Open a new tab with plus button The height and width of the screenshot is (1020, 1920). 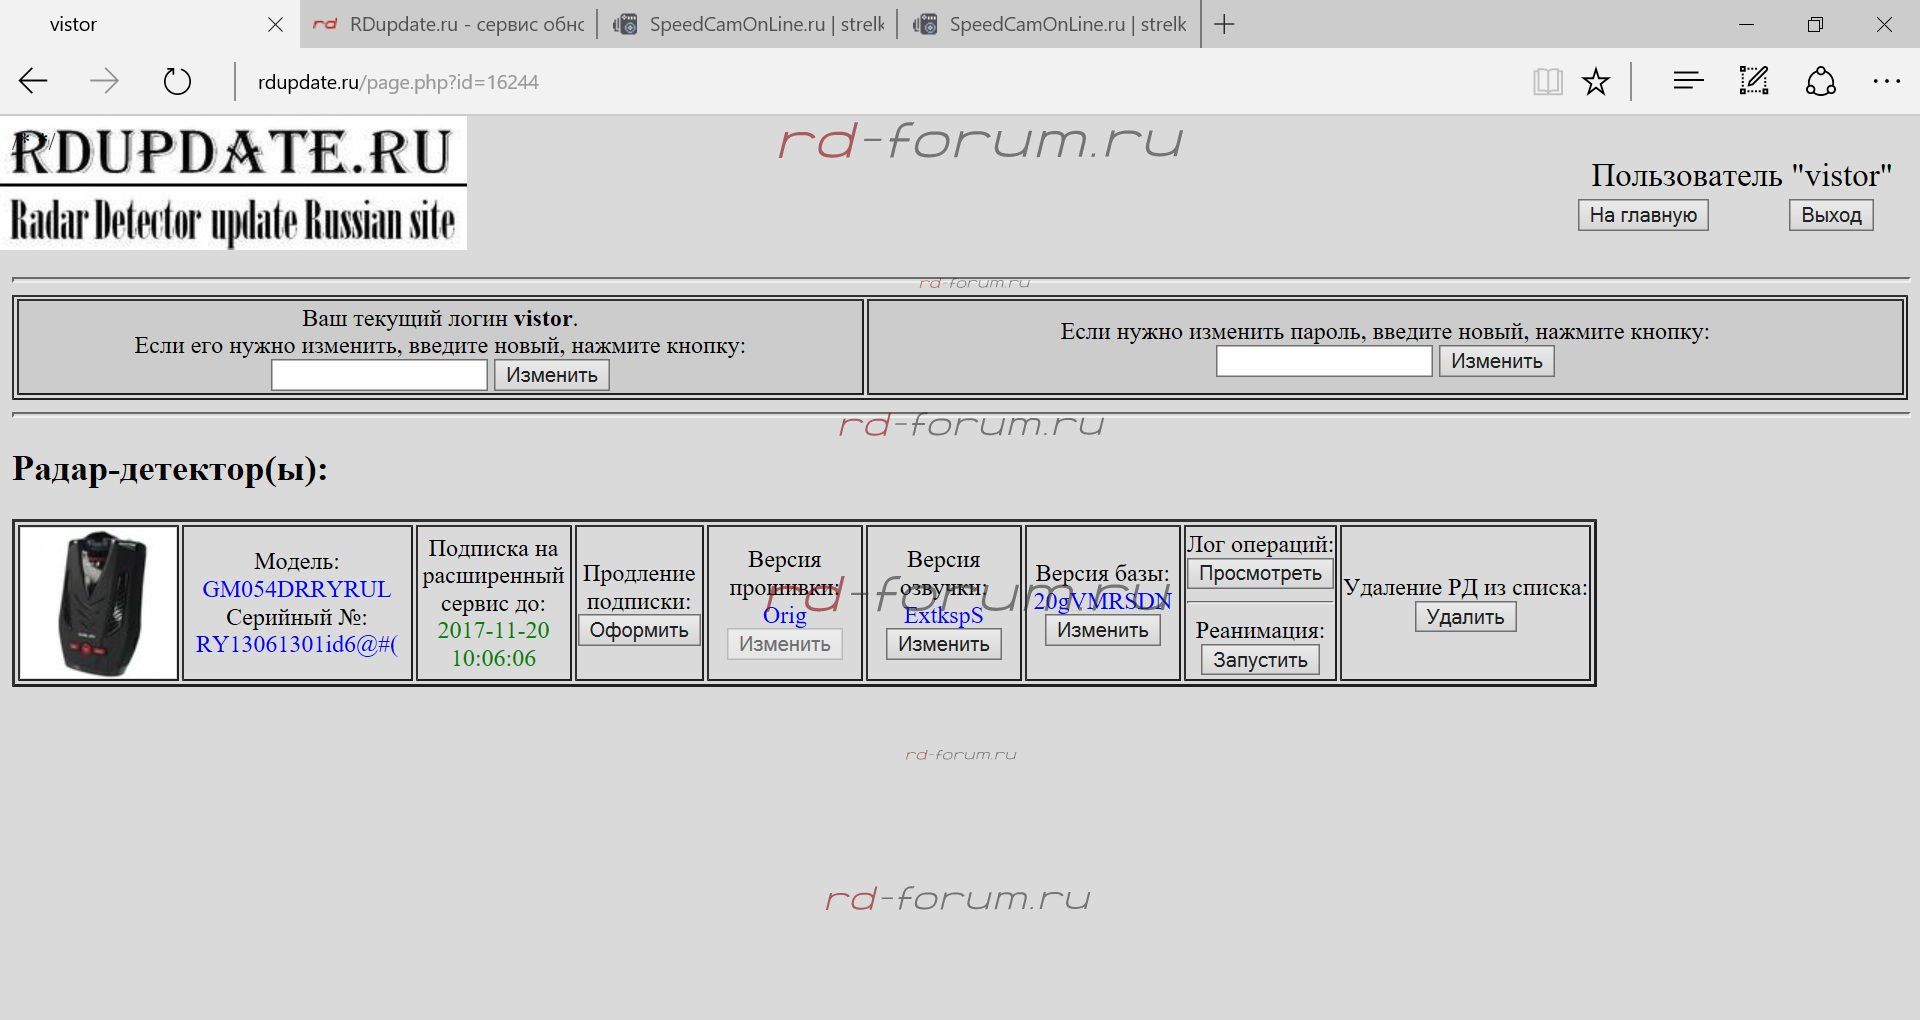1224,25
